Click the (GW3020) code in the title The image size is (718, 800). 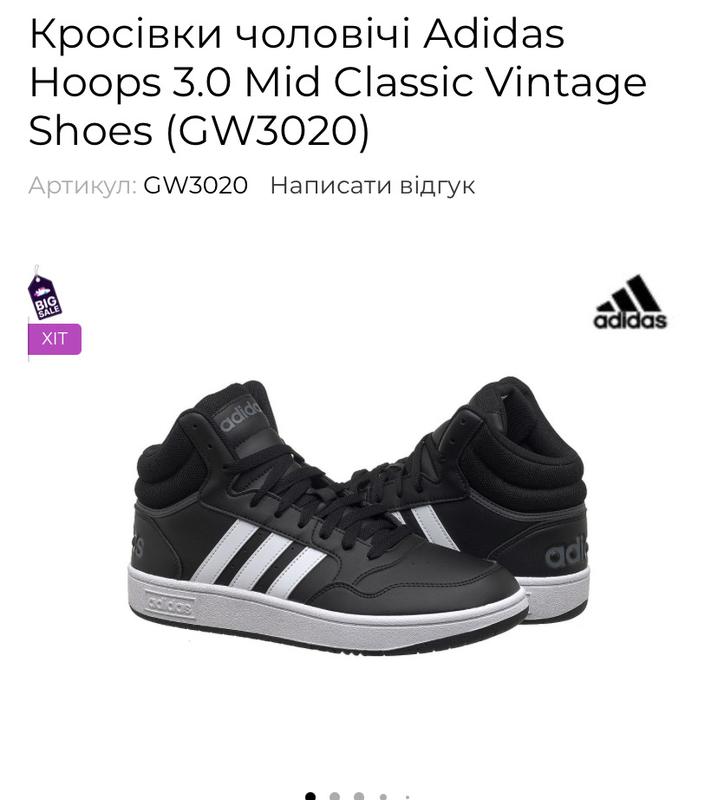coord(268,131)
